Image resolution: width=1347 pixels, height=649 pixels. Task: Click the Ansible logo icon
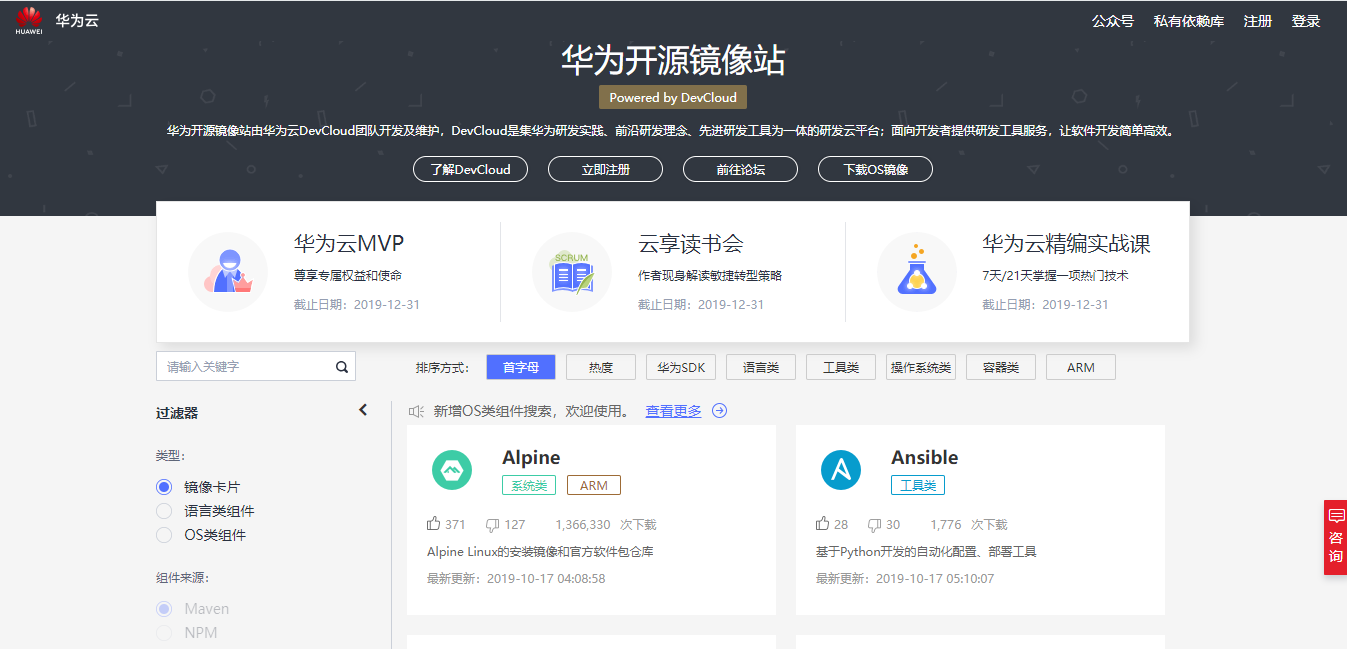tap(841, 470)
